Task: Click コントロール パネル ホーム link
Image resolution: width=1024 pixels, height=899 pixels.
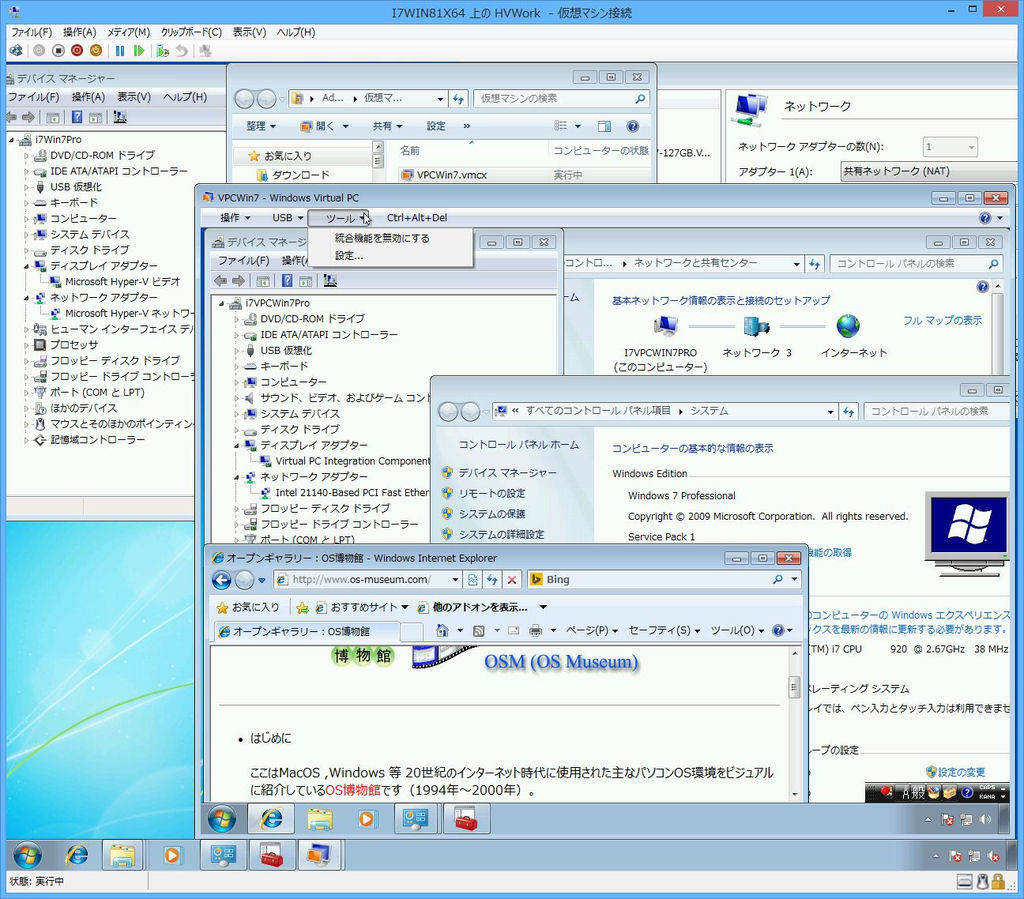Action: 519,445
